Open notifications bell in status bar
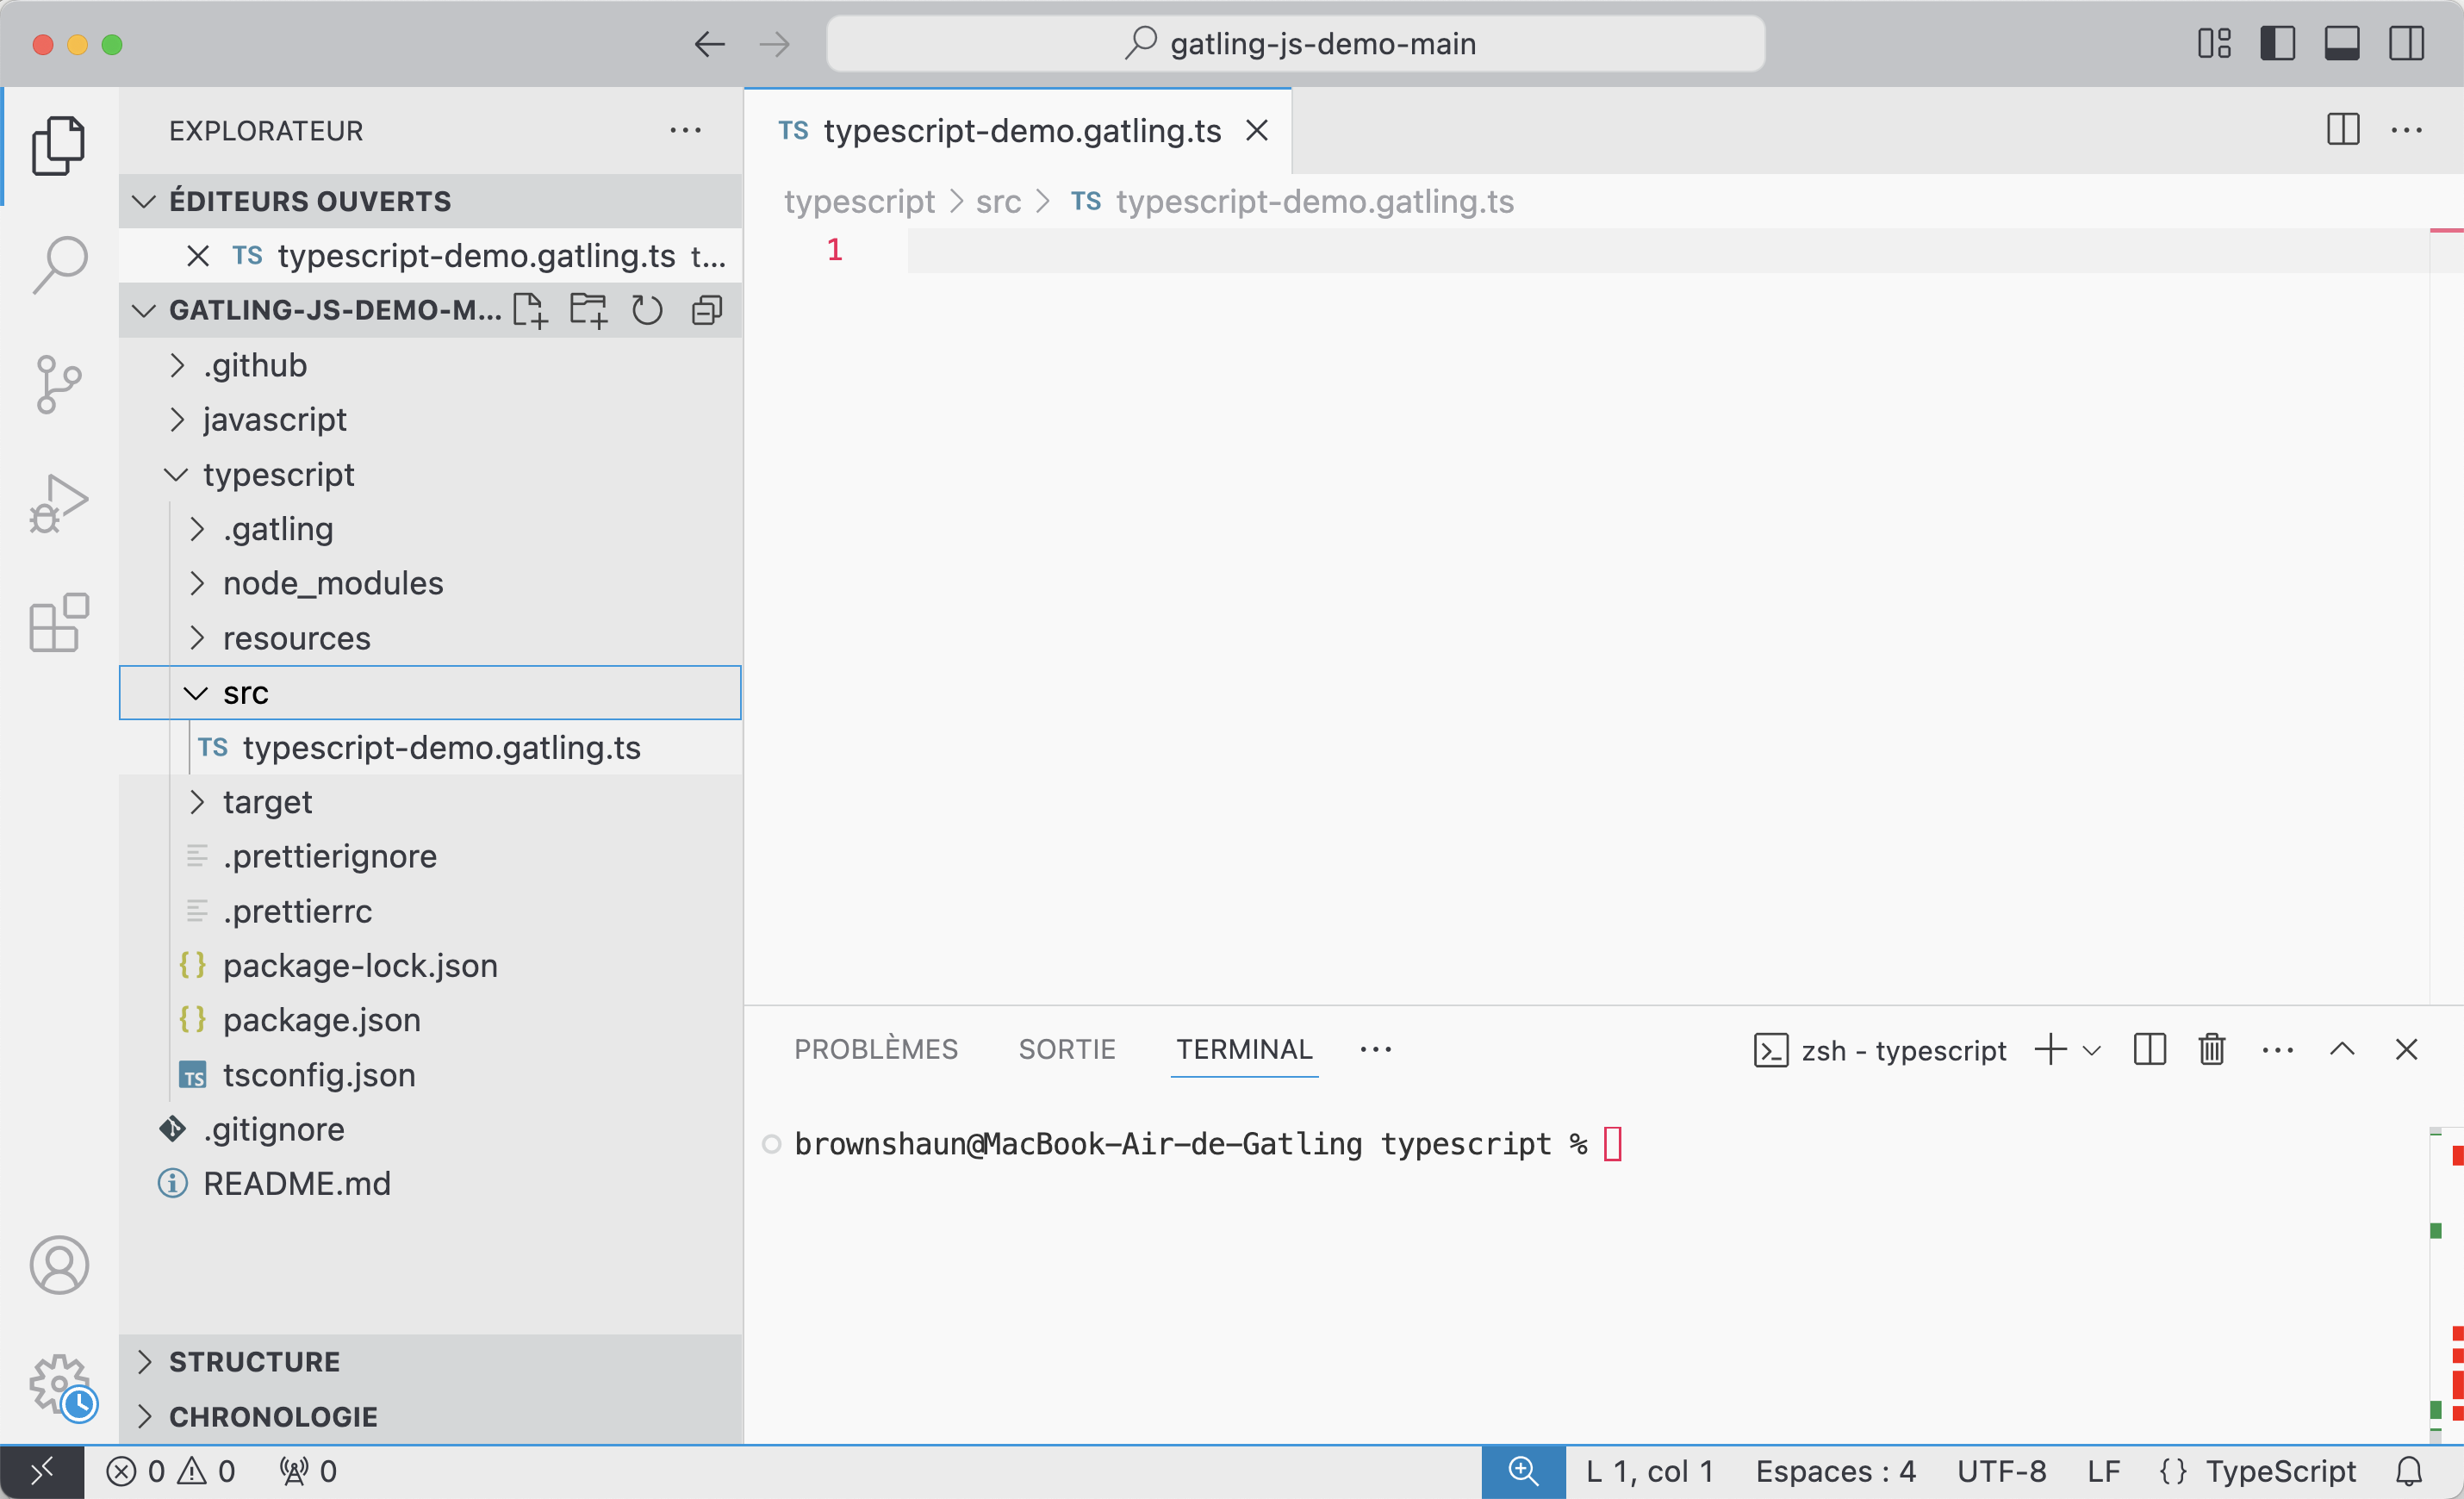The height and width of the screenshot is (1499, 2464). point(2410,1471)
